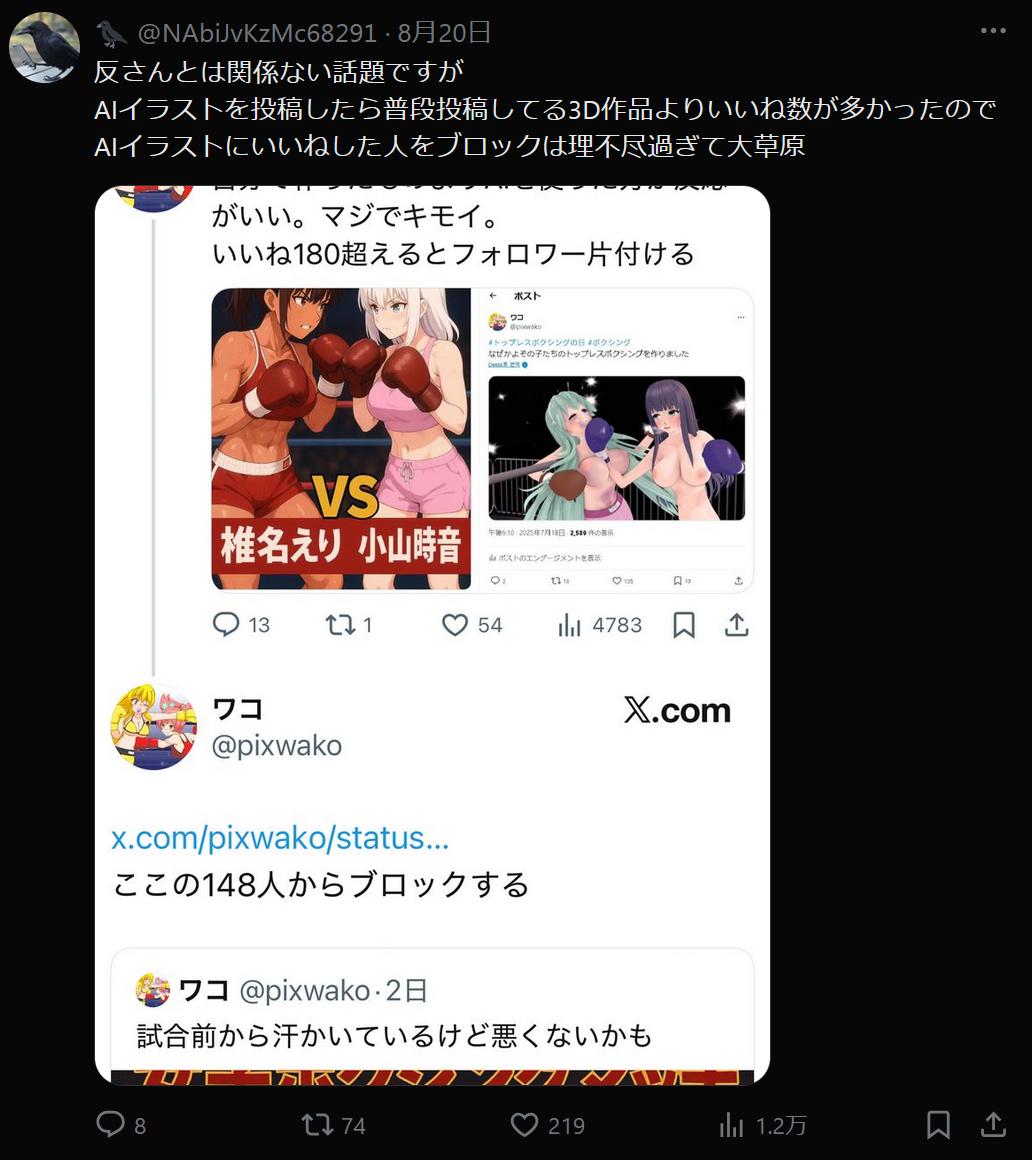View analytics showing 1.2万 views
Screen dimensions: 1032x1160
click(x=762, y=1125)
